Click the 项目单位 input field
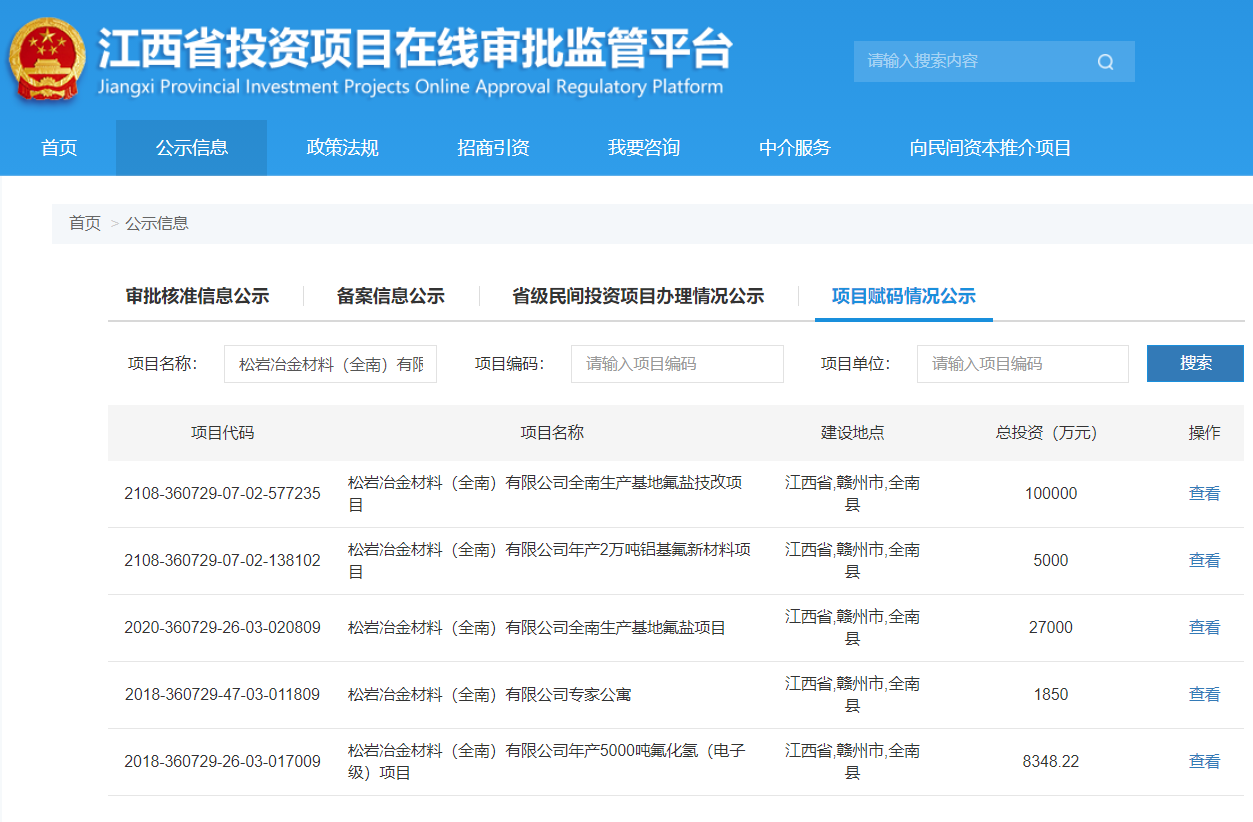1253x822 pixels. pos(1022,364)
